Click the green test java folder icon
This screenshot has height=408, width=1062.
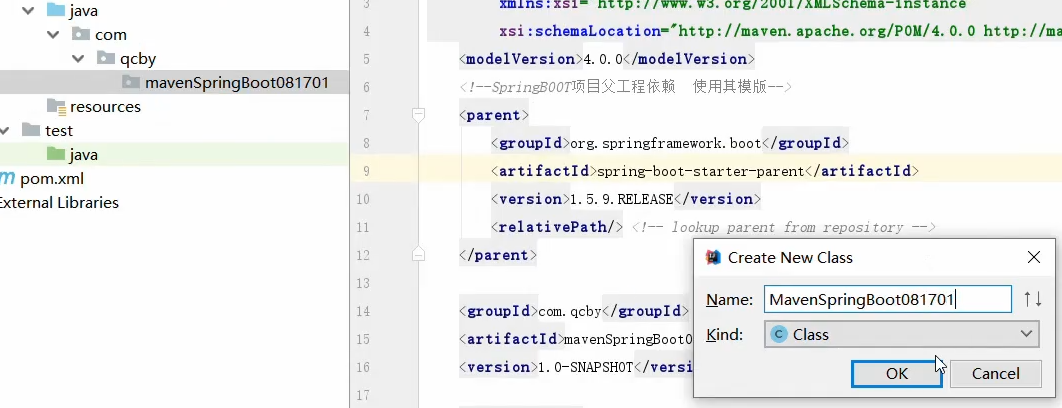(56, 155)
